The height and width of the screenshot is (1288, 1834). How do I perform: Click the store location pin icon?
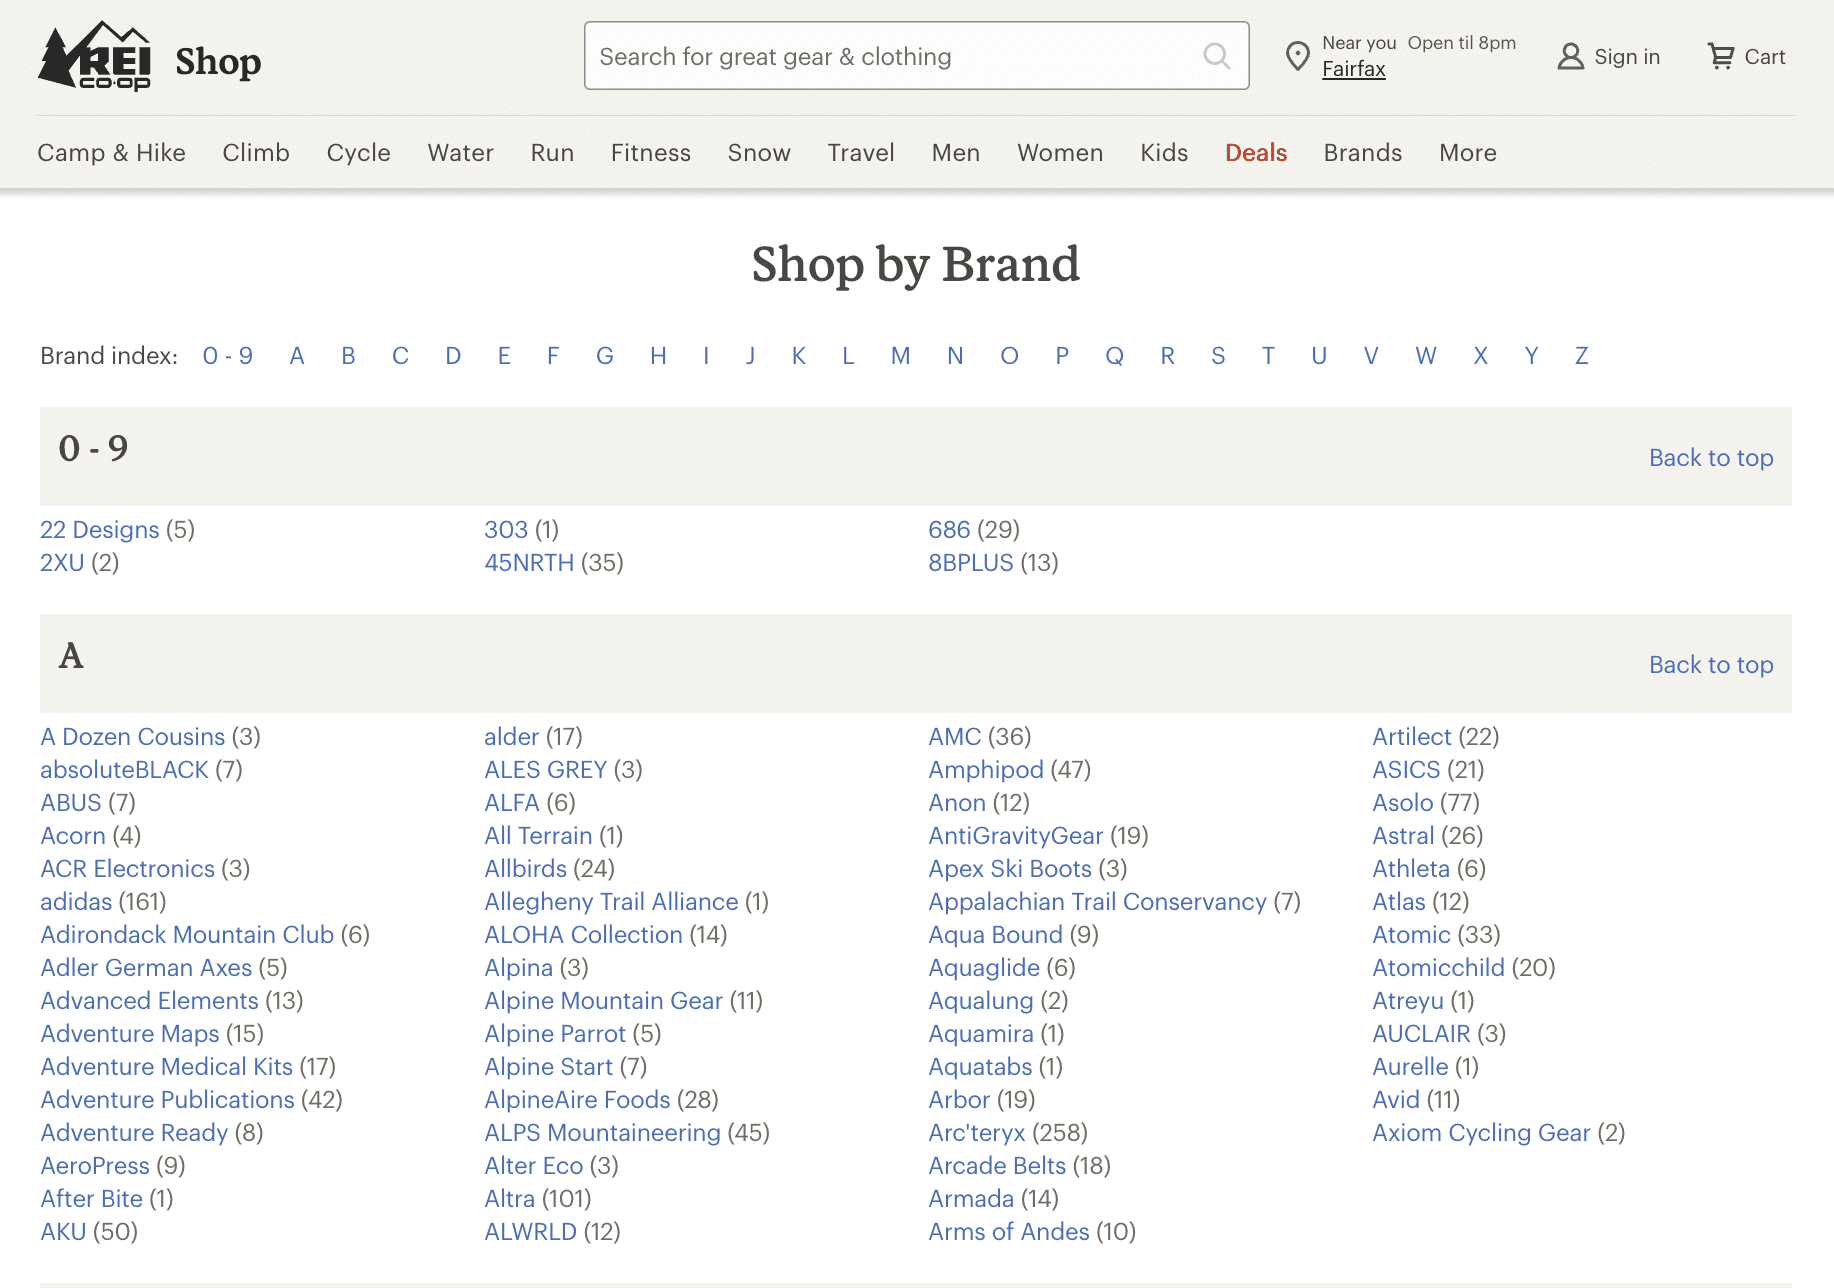(x=1297, y=57)
